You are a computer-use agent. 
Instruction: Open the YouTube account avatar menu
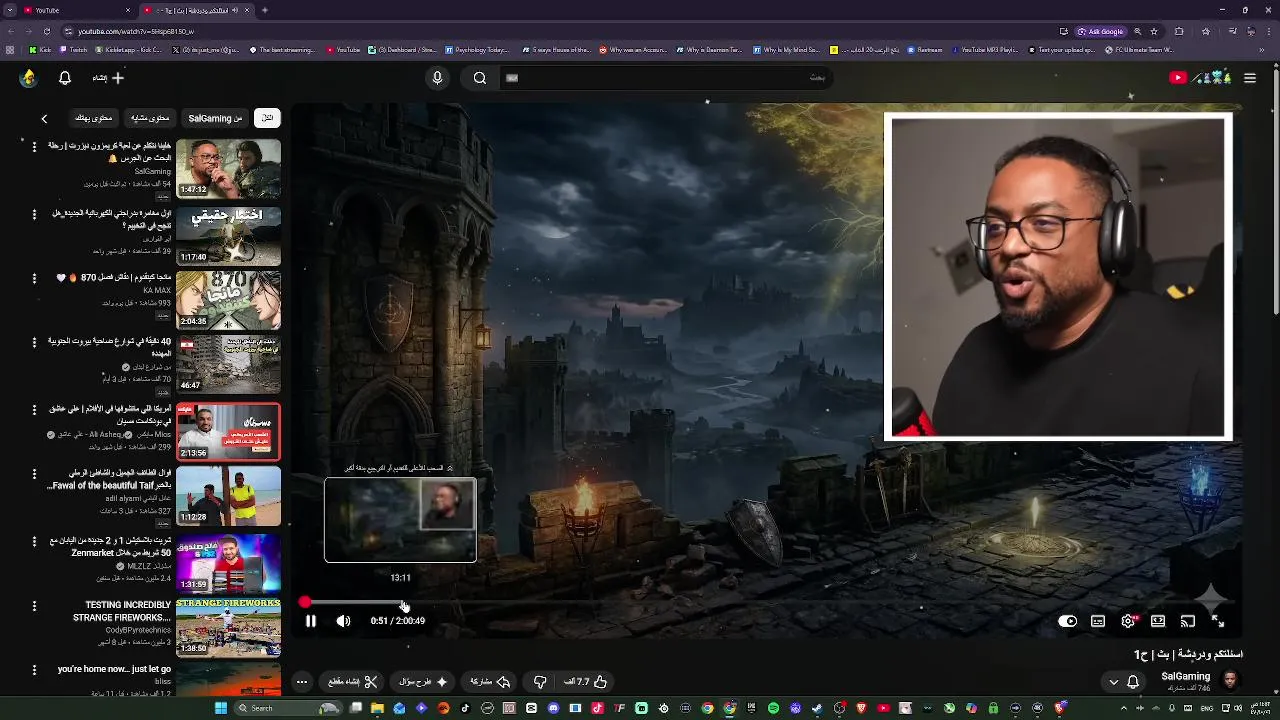tap(28, 78)
